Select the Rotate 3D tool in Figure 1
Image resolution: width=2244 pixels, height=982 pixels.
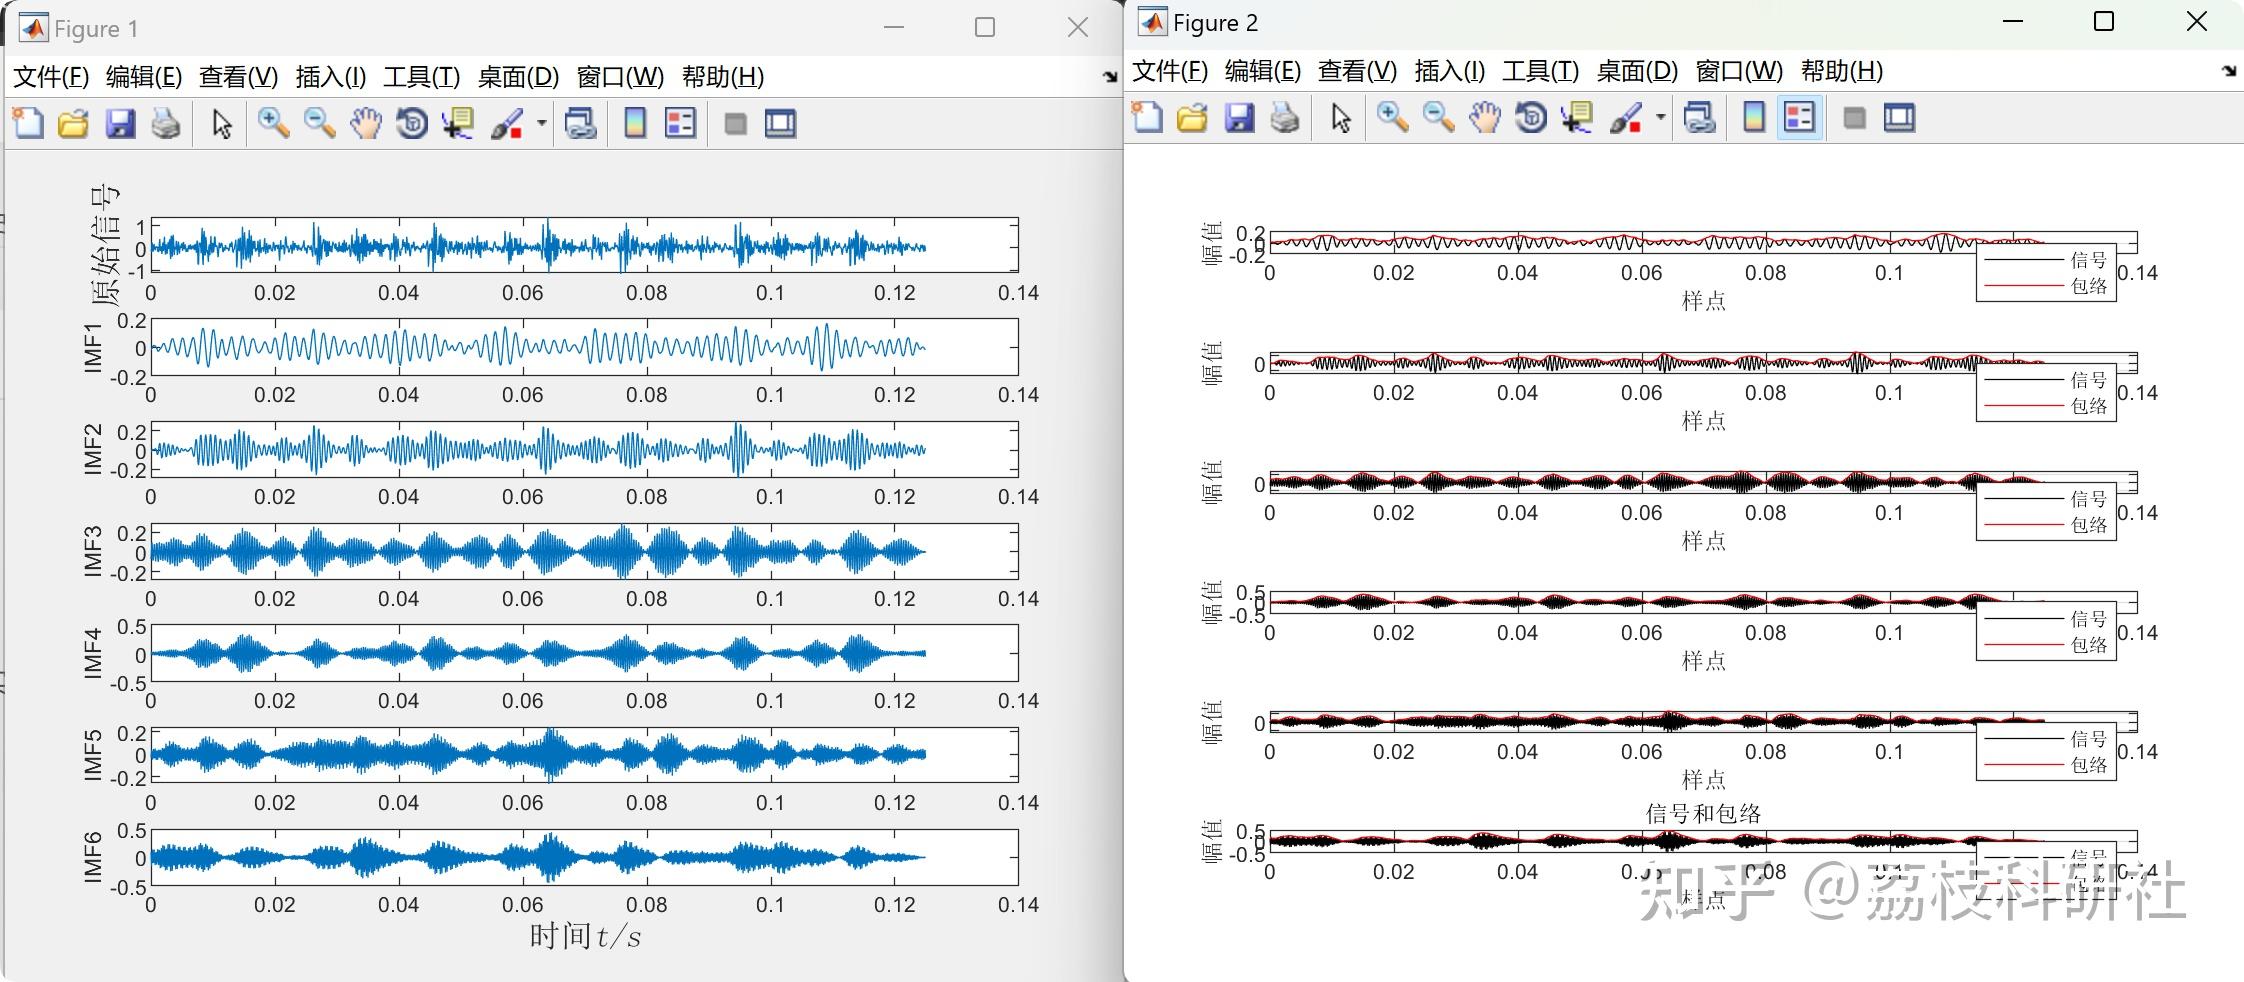tap(410, 122)
